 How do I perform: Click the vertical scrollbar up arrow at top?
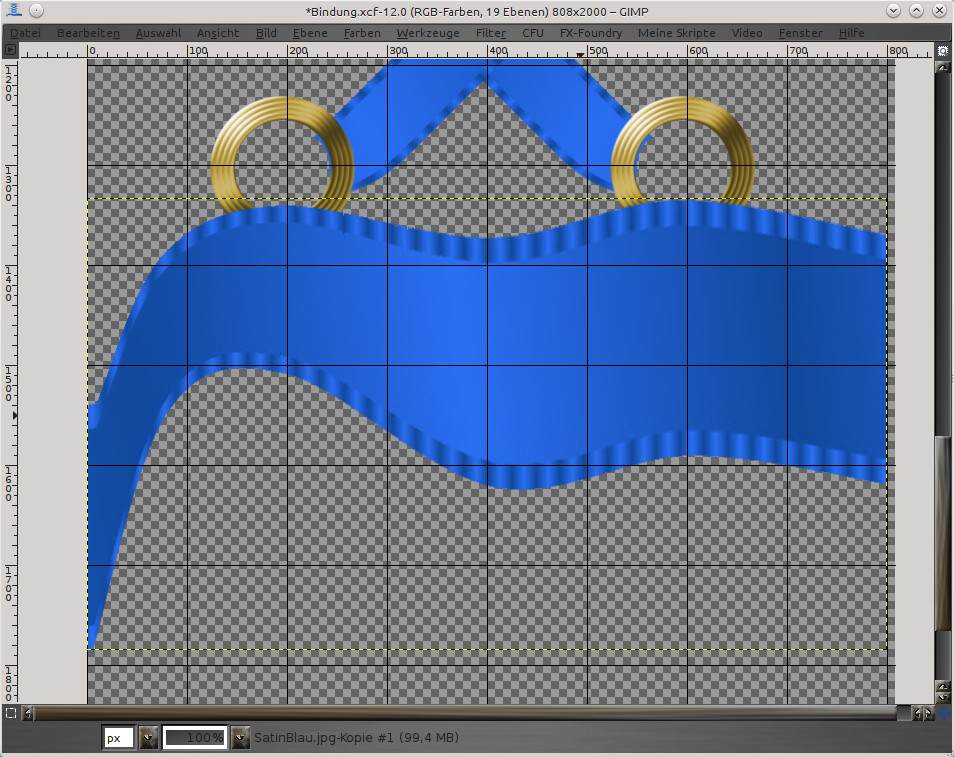coord(943,68)
